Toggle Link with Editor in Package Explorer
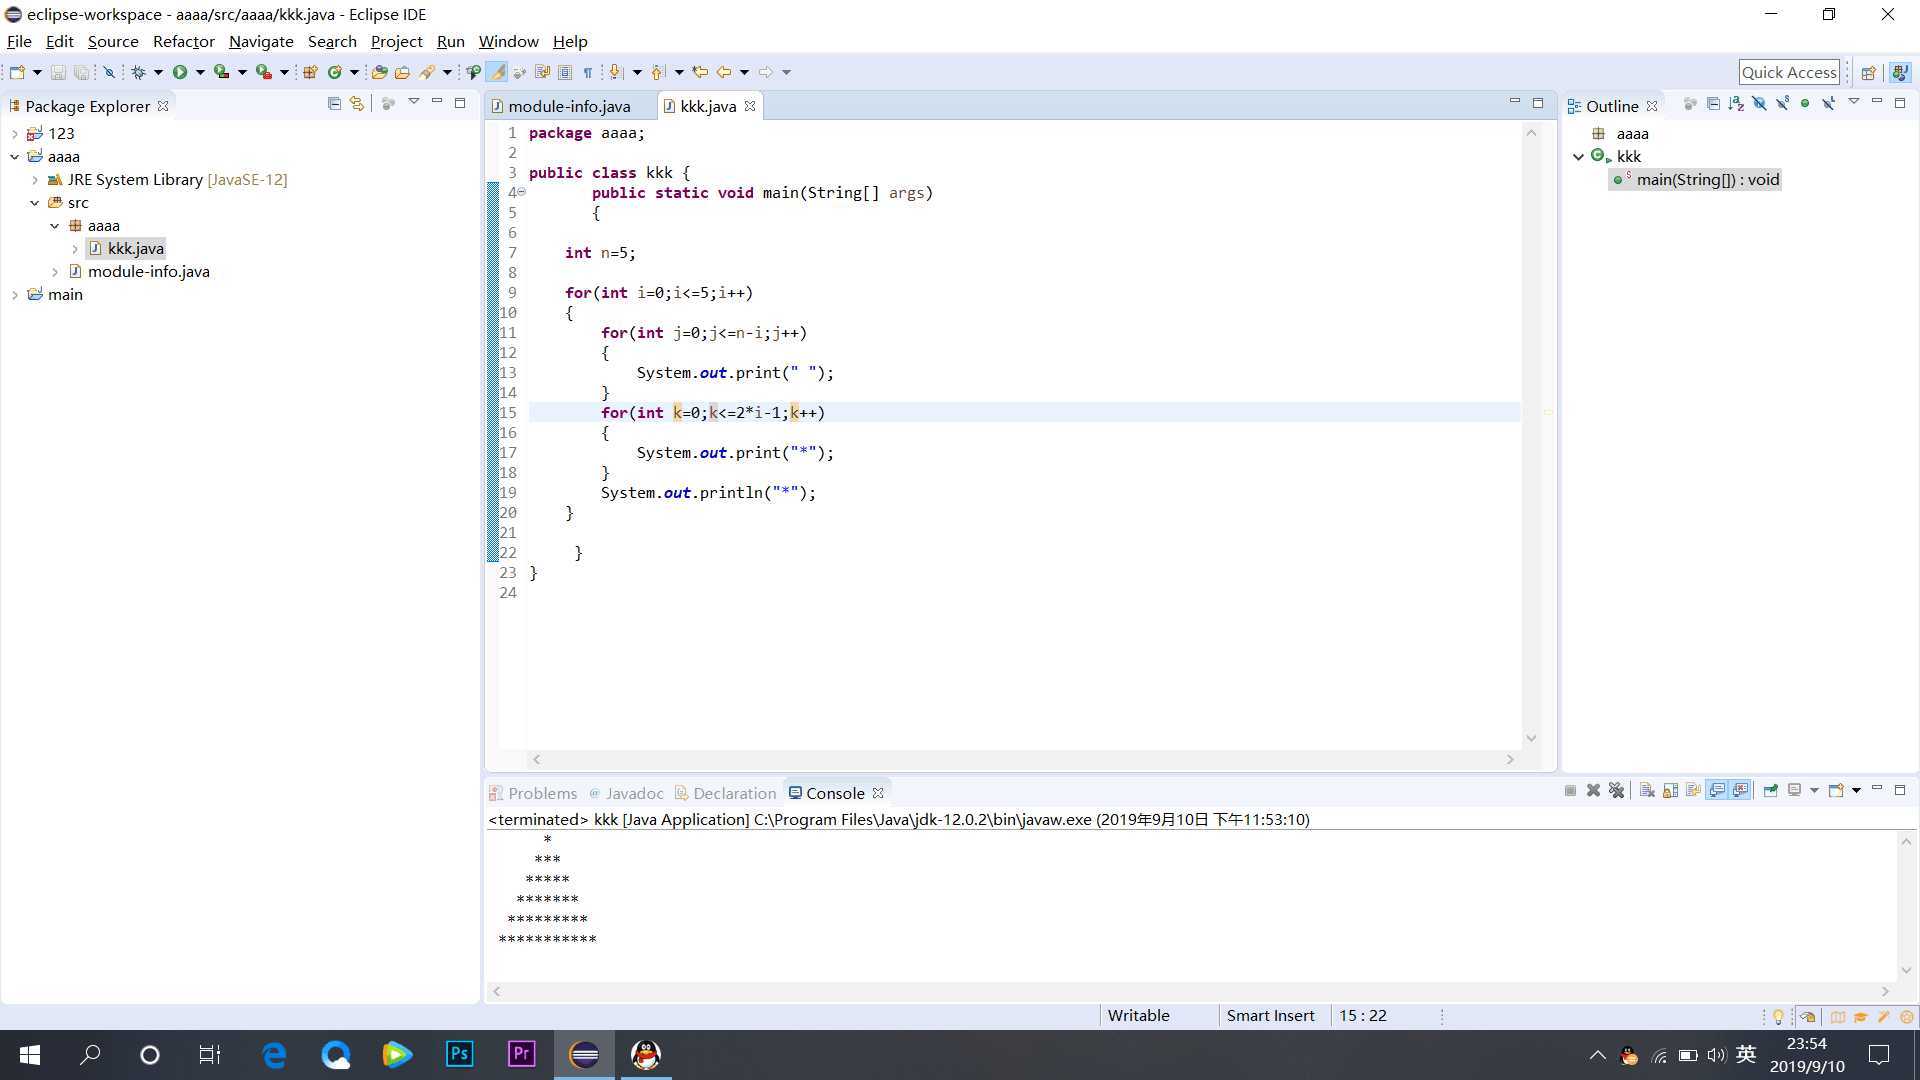The width and height of the screenshot is (1920, 1080). 357,103
